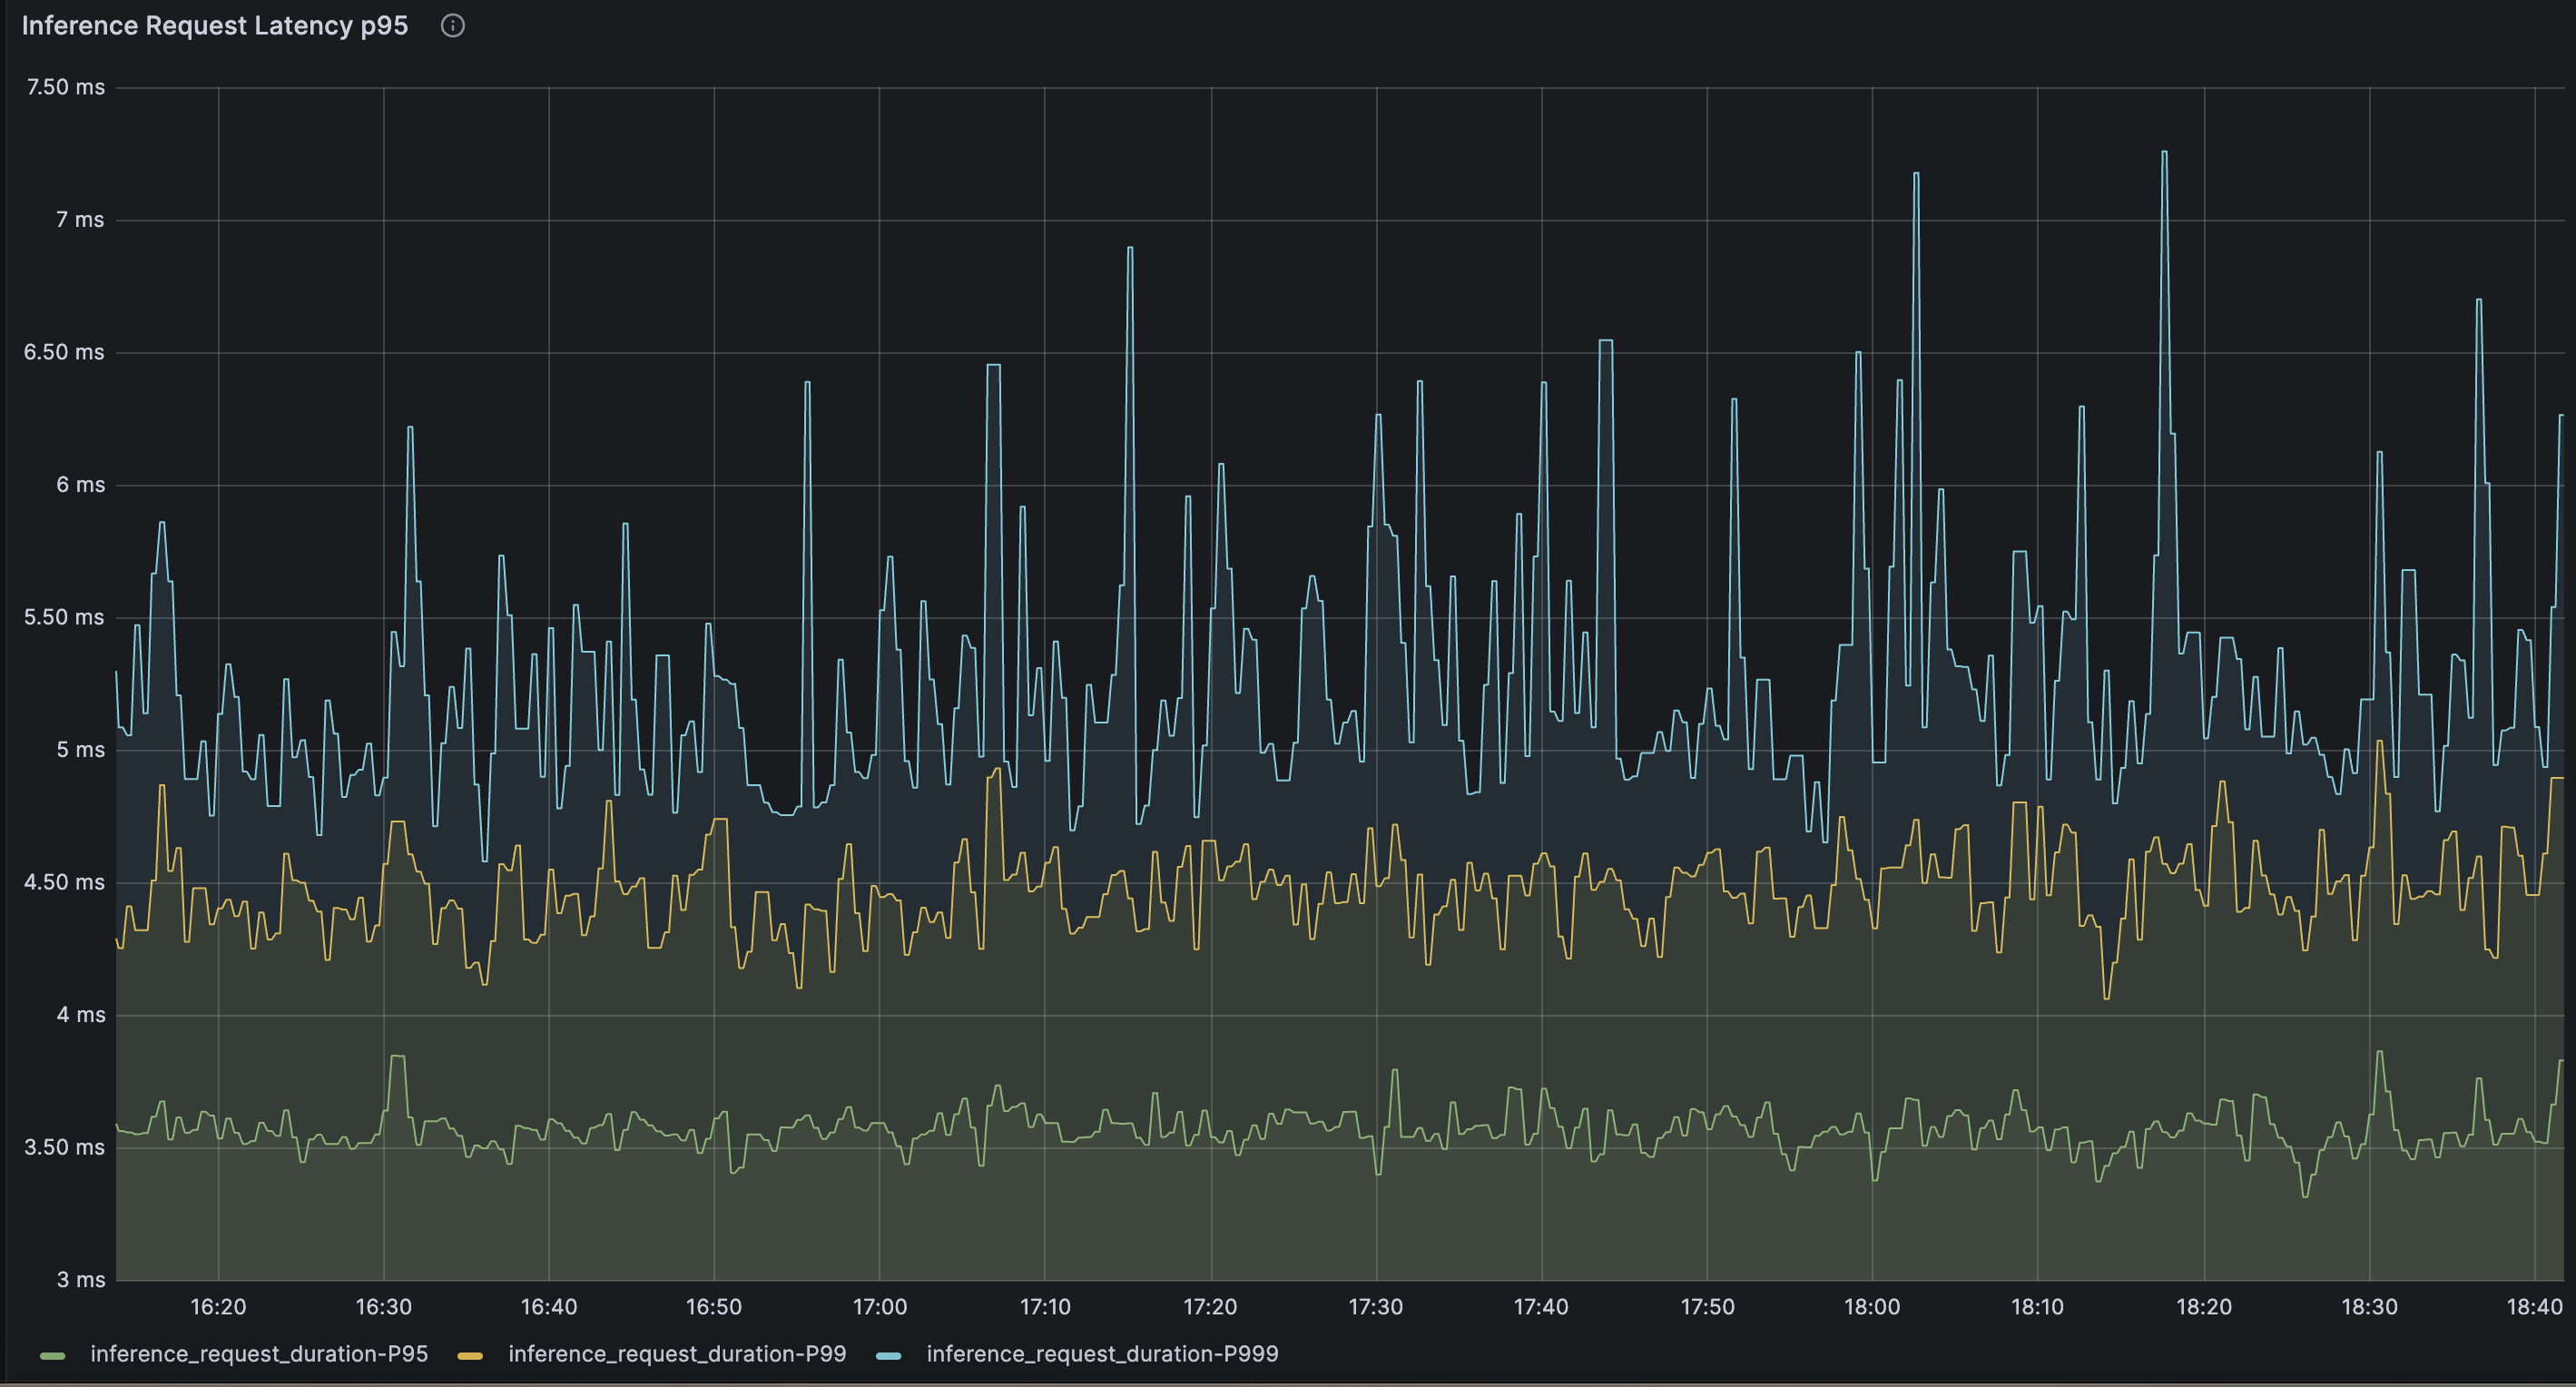Viewport: 2576px width, 1387px height.
Task: Click the 16:20 time axis label
Action: coord(218,1306)
